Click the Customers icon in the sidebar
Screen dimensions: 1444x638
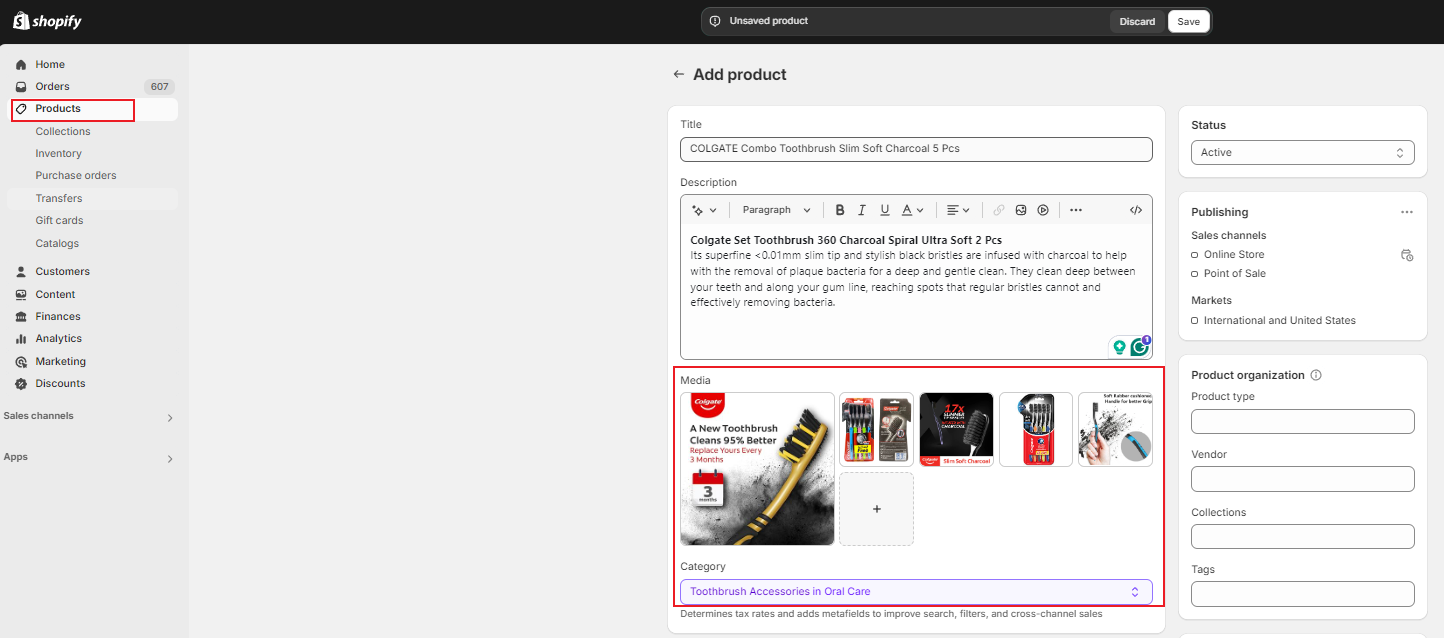pyautogui.click(x=21, y=271)
